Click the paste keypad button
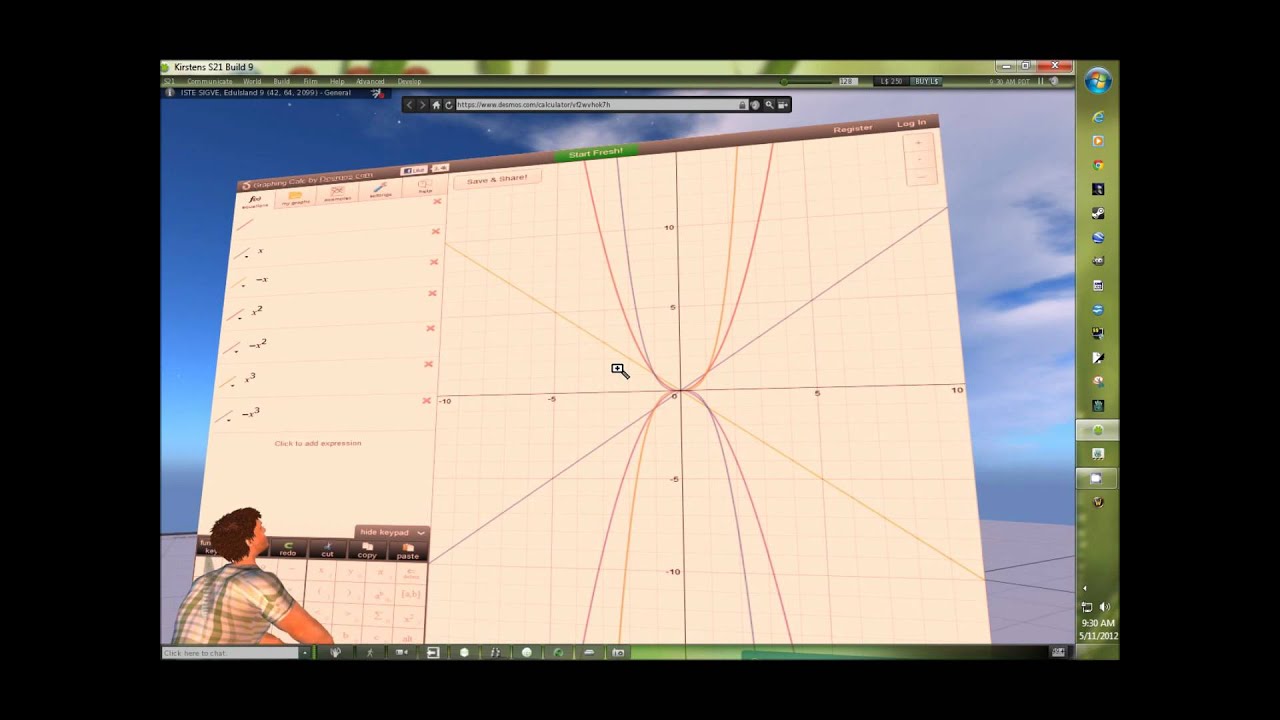Viewport: 1280px width, 720px height. pyautogui.click(x=408, y=552)
